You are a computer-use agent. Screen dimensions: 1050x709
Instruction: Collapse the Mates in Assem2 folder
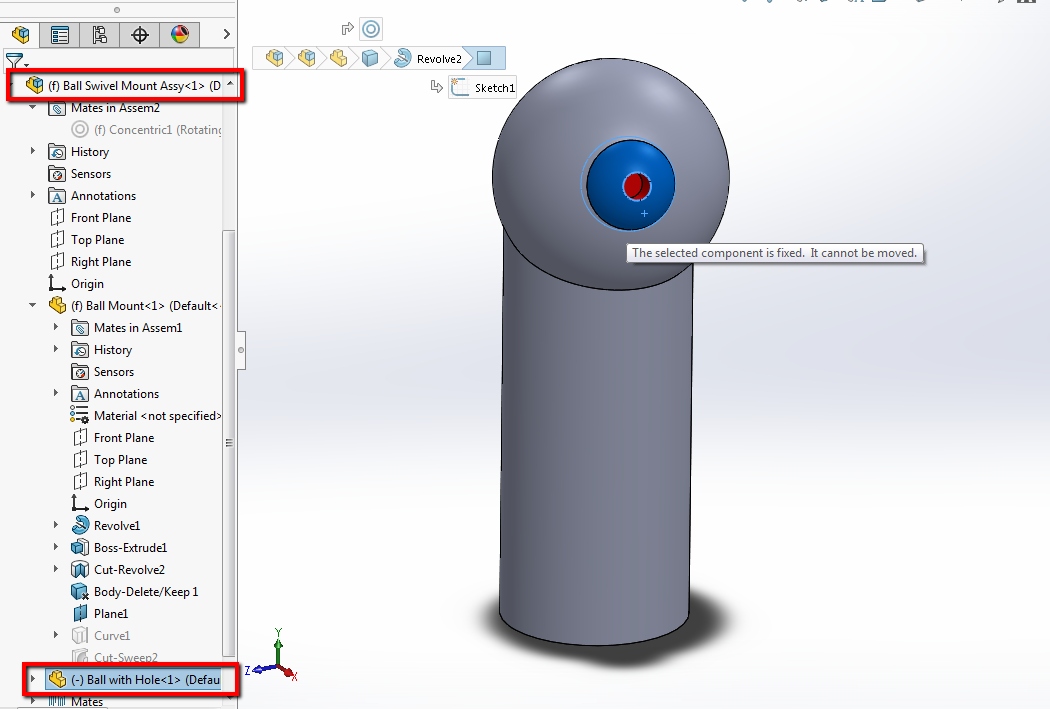(32, 107)
